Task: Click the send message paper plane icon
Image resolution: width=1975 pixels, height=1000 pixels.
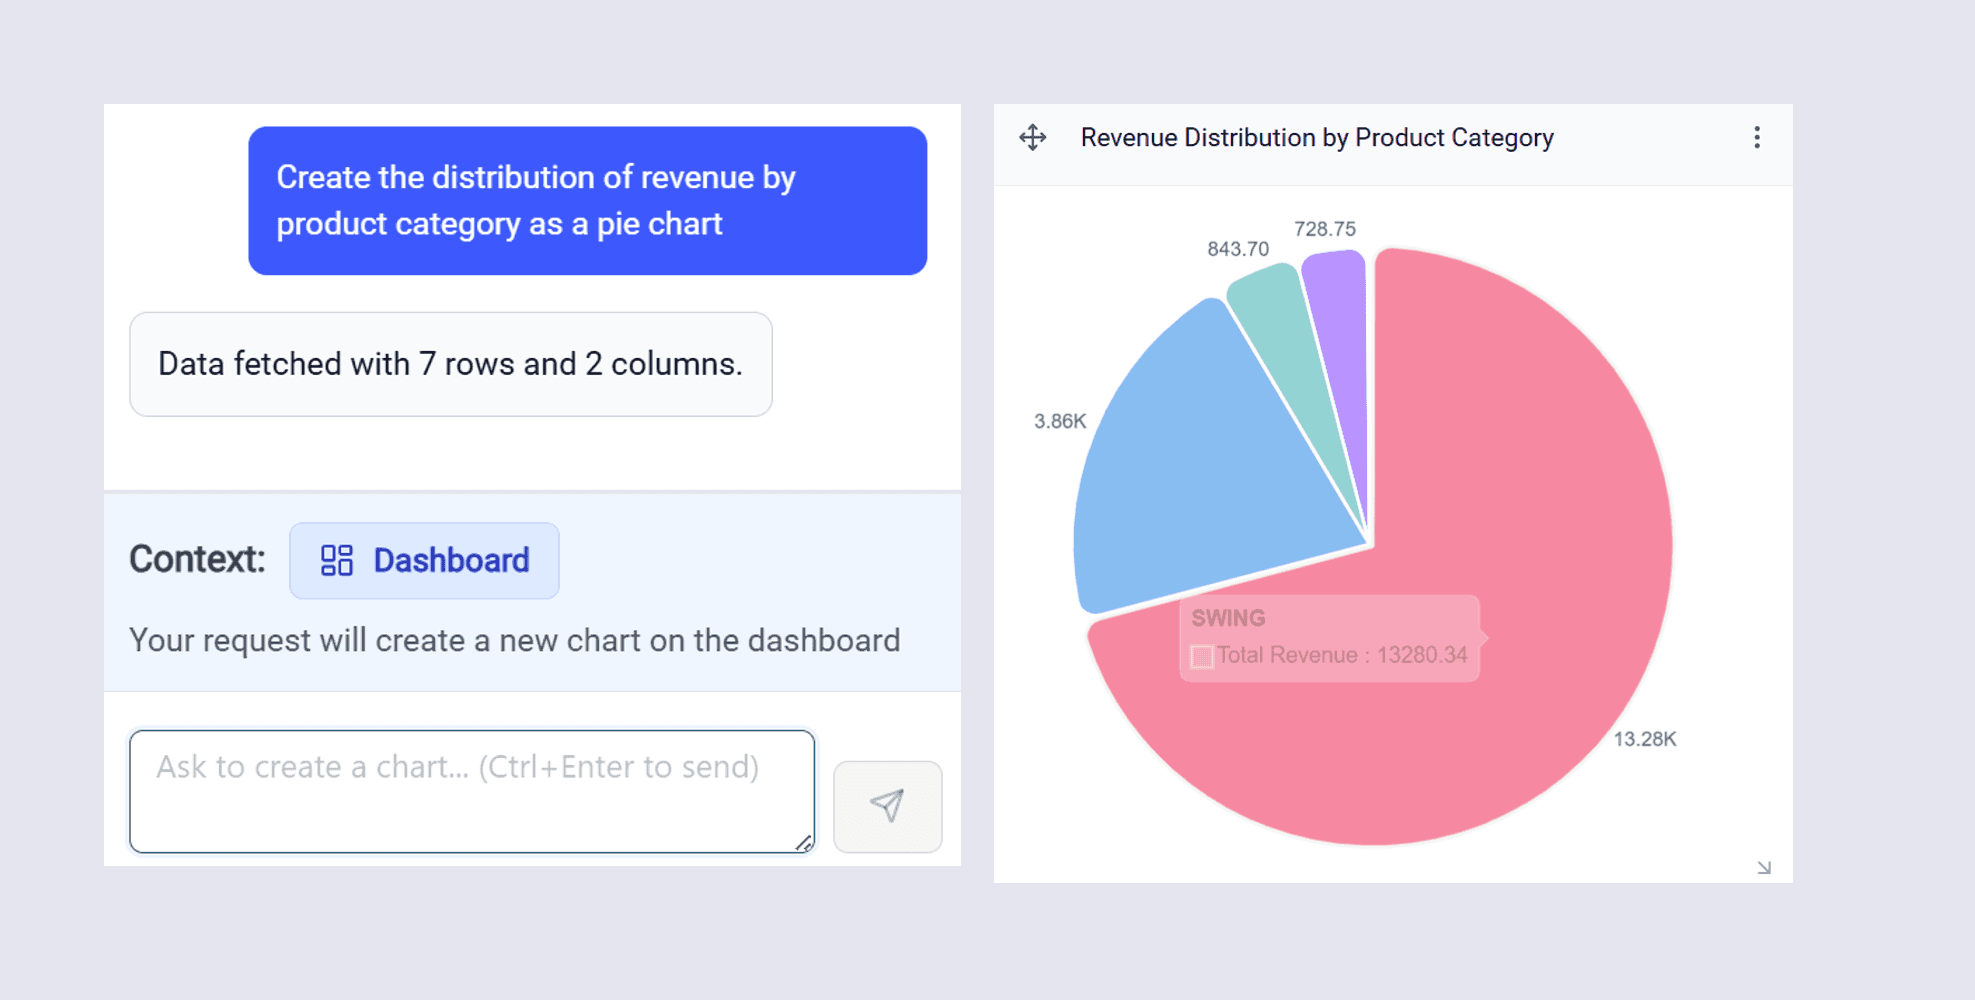Action: [x=887, y=806]
